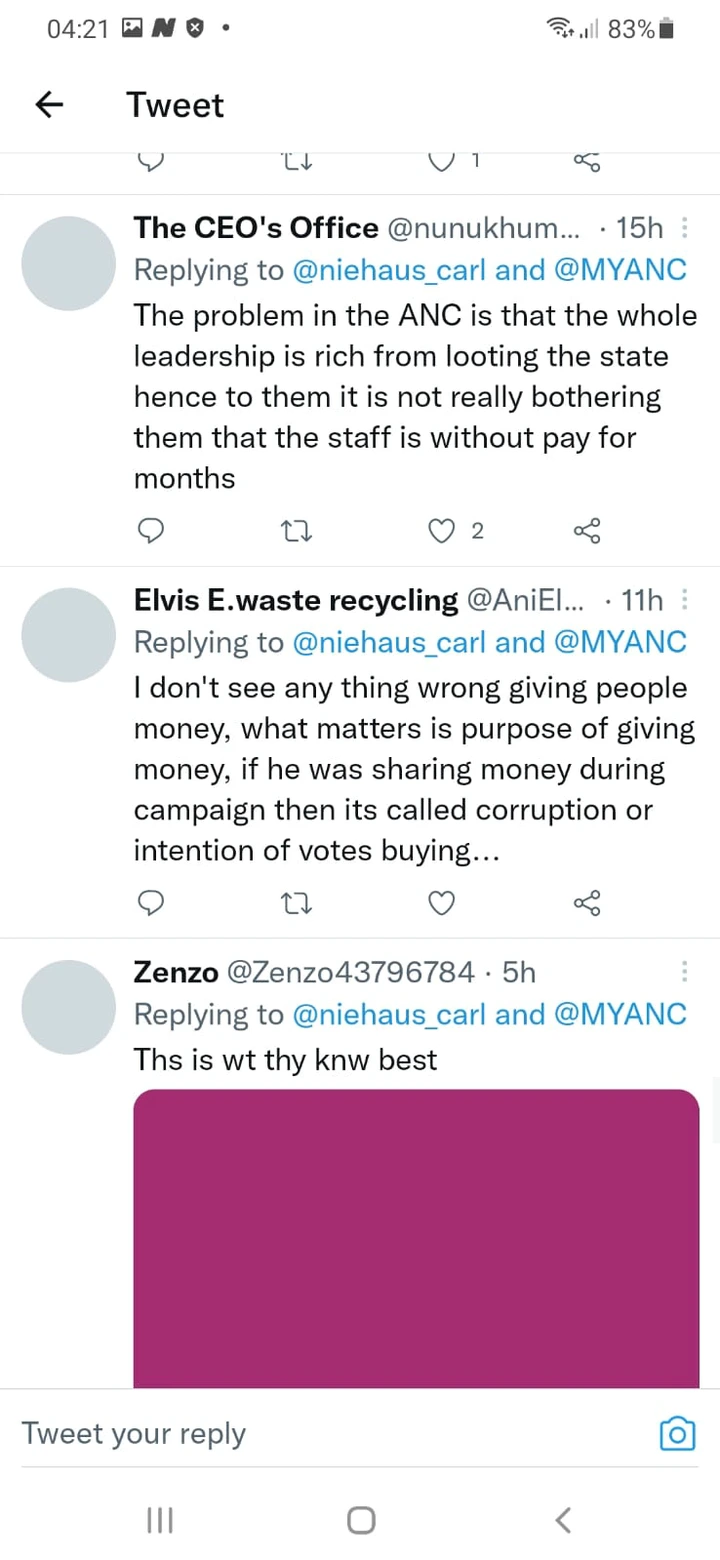The height and width of the screenshot is (1560, 720).
Task: Share The CEO's Office tweet
Action: (x=587, y=531)
